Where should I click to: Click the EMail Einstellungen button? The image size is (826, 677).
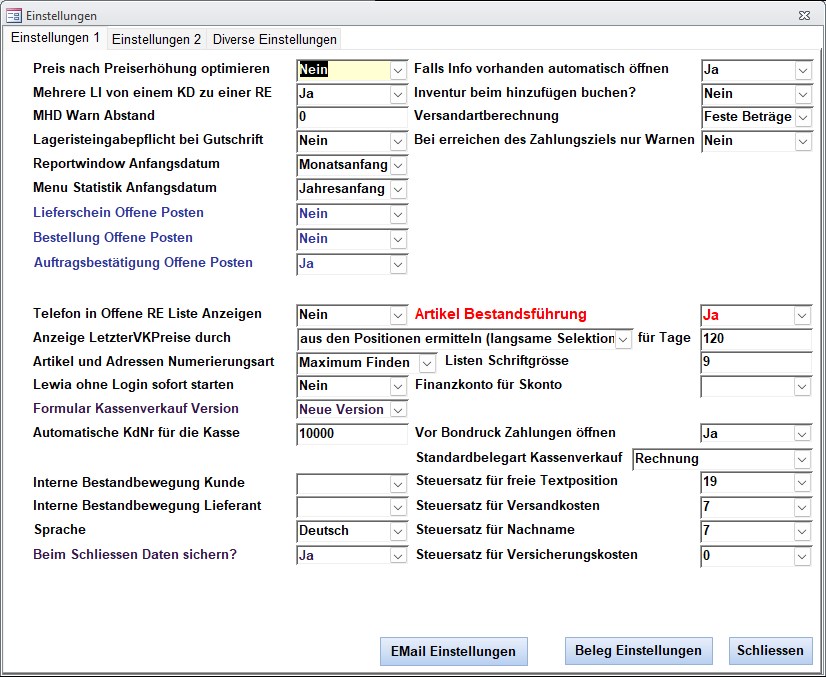453,651
